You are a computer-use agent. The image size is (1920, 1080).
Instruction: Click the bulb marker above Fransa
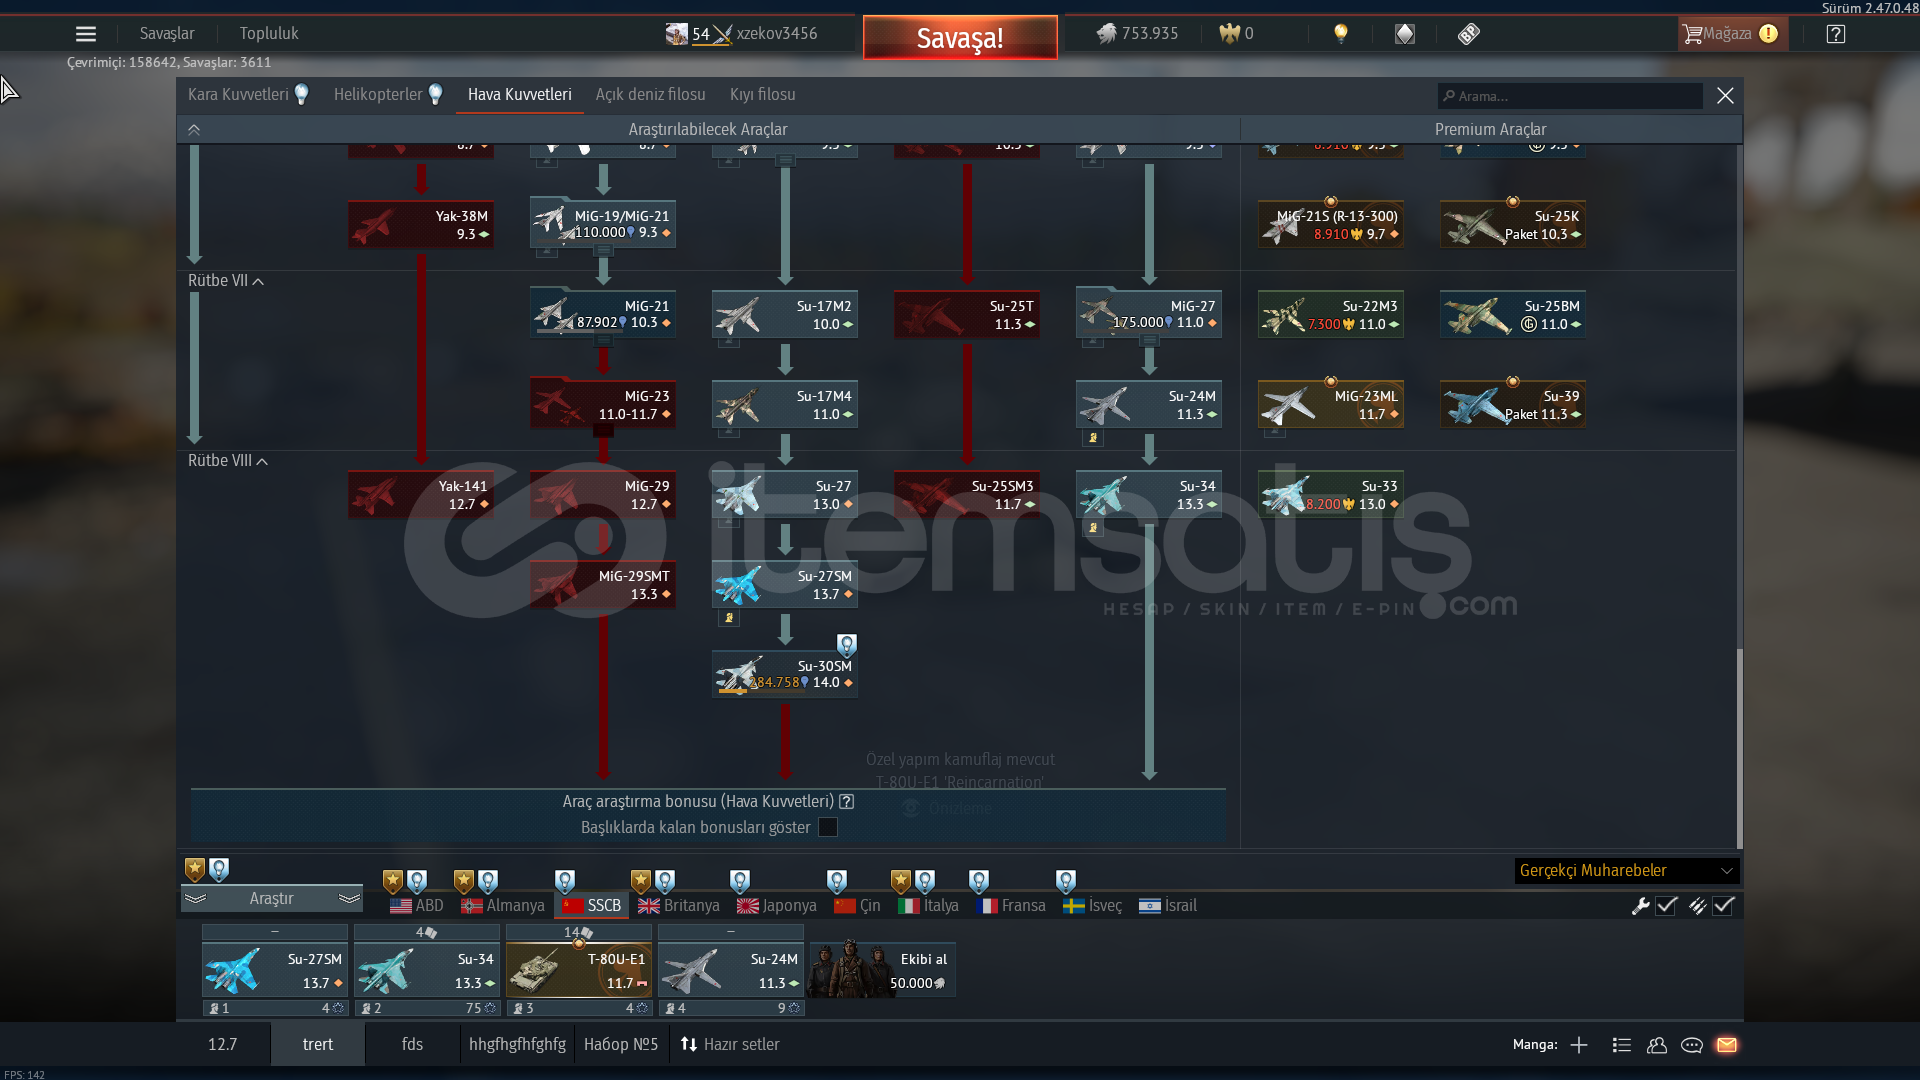979,881
